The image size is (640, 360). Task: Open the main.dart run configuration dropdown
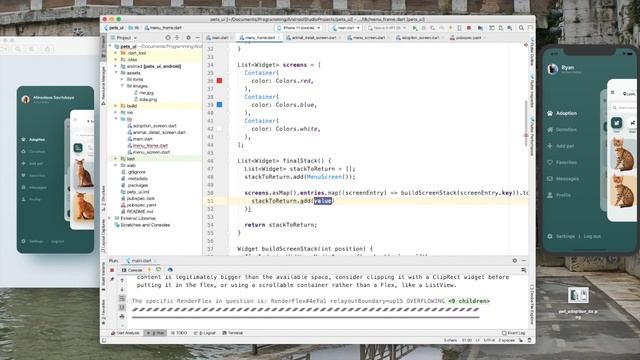pyautogui.click(x=346, y=28)
